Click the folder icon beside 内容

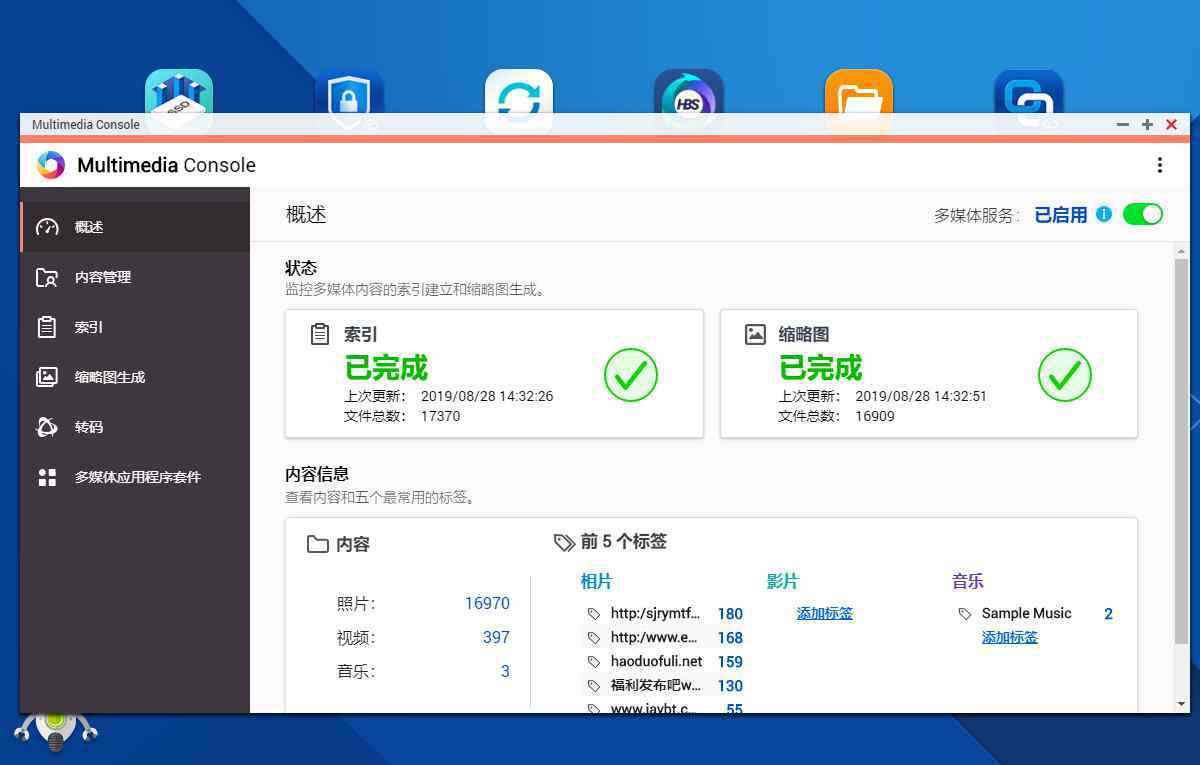[x=318, y=544]
